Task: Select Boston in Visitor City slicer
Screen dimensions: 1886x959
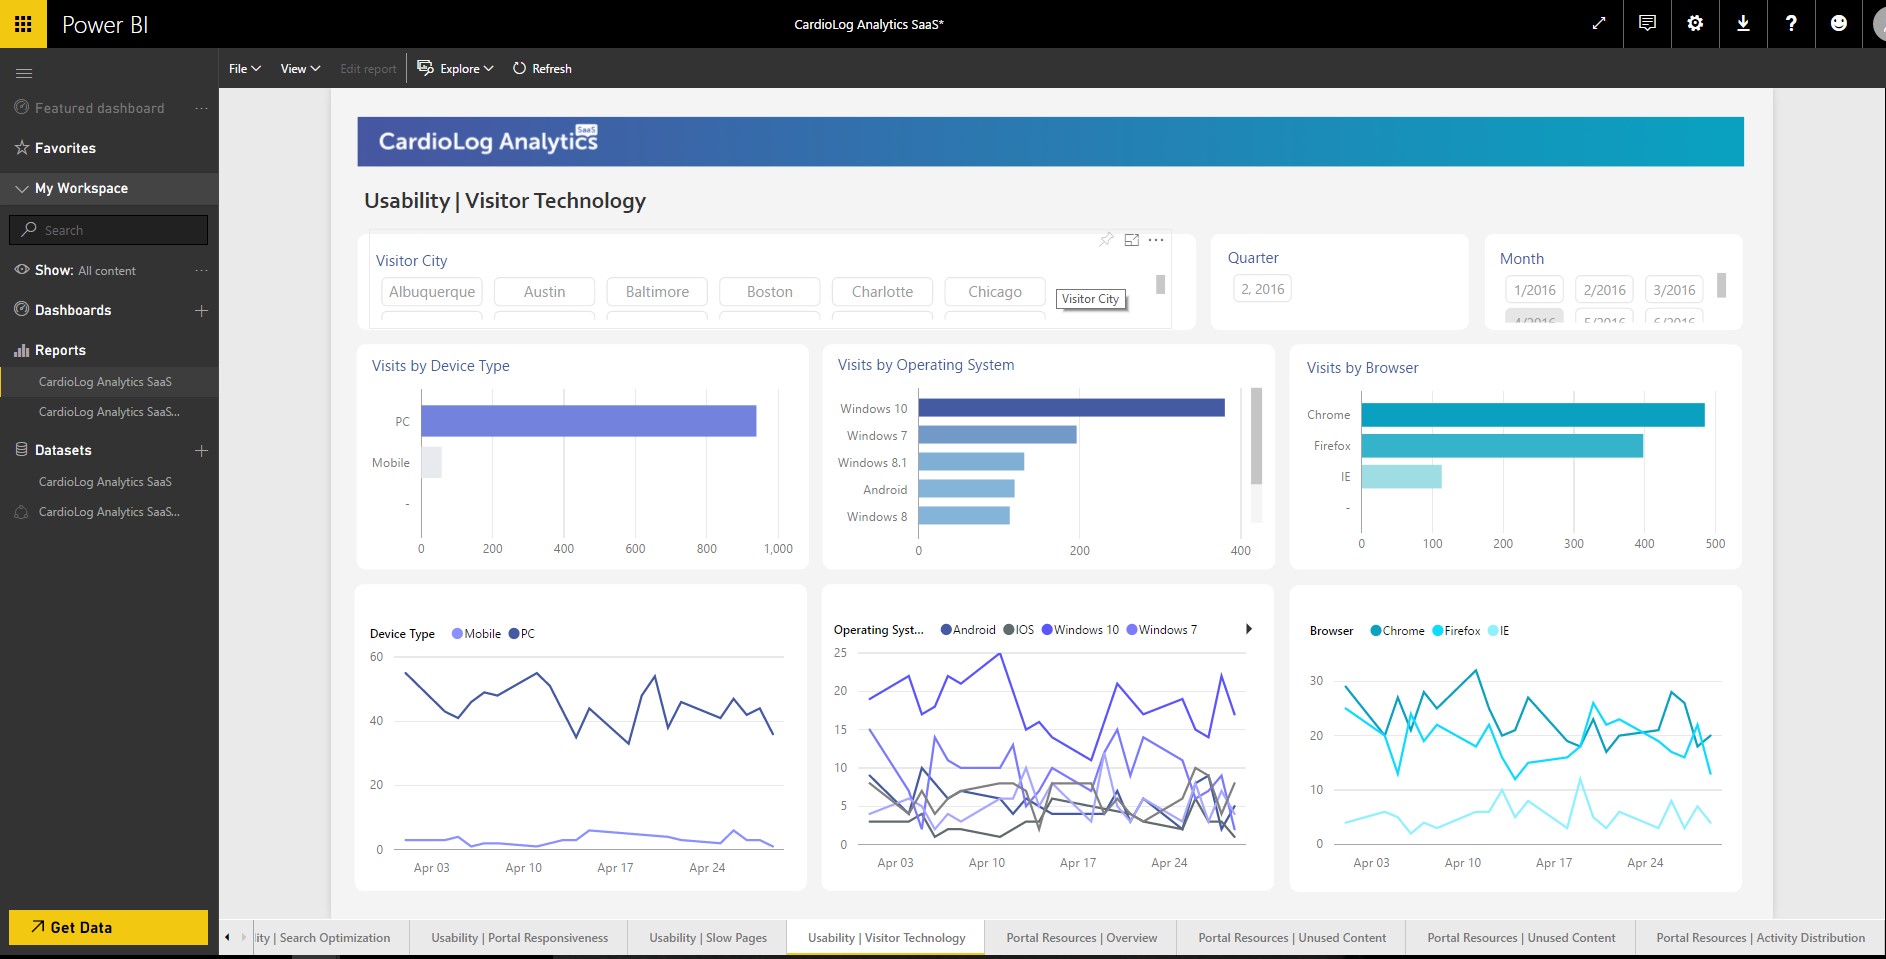Action: click(x=770, y=292)
